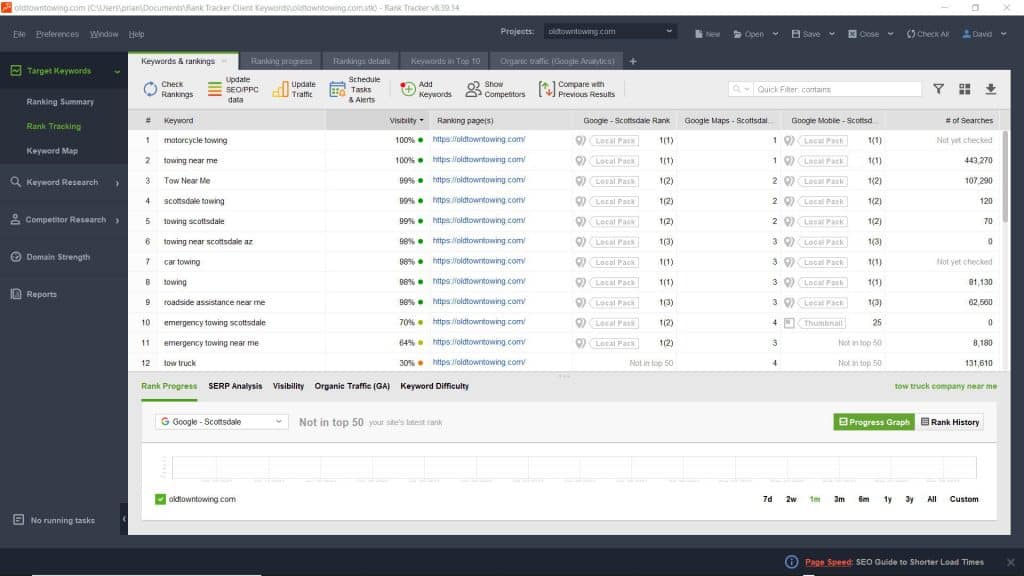Click the info icon beside Page Speed

click(792, 562)
